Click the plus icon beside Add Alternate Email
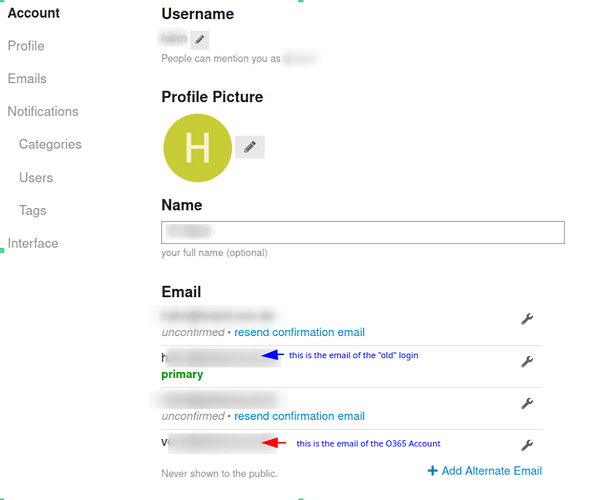596x500 pixels. (x=433, y=471)
